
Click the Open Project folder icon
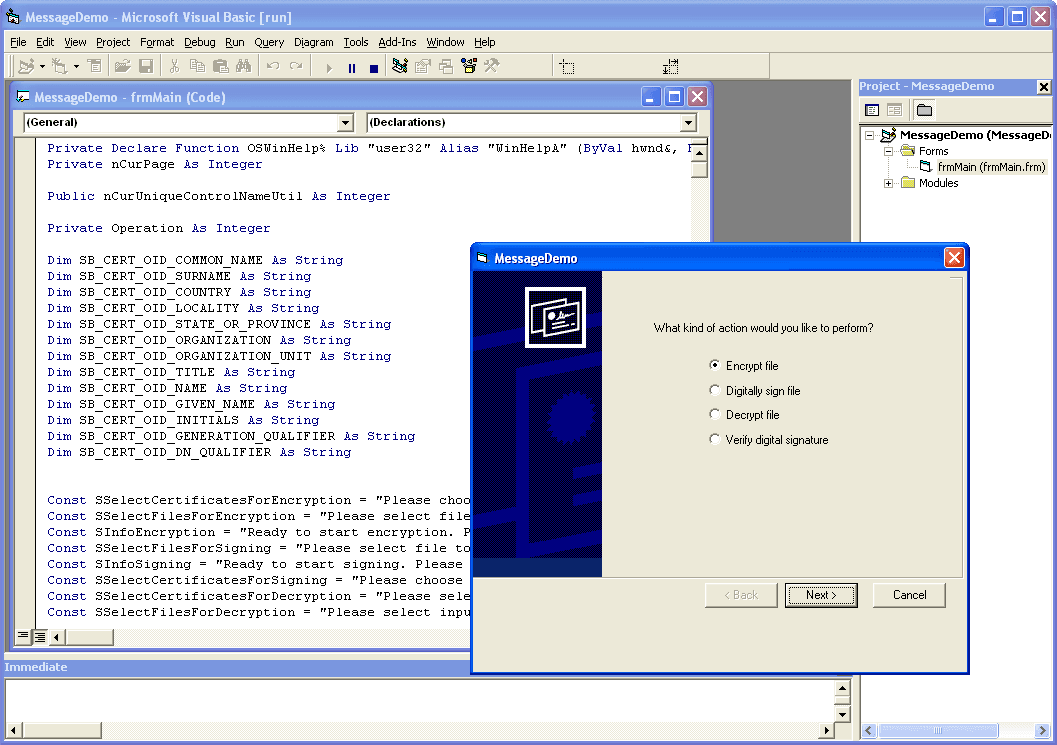(x=122, y=66)
